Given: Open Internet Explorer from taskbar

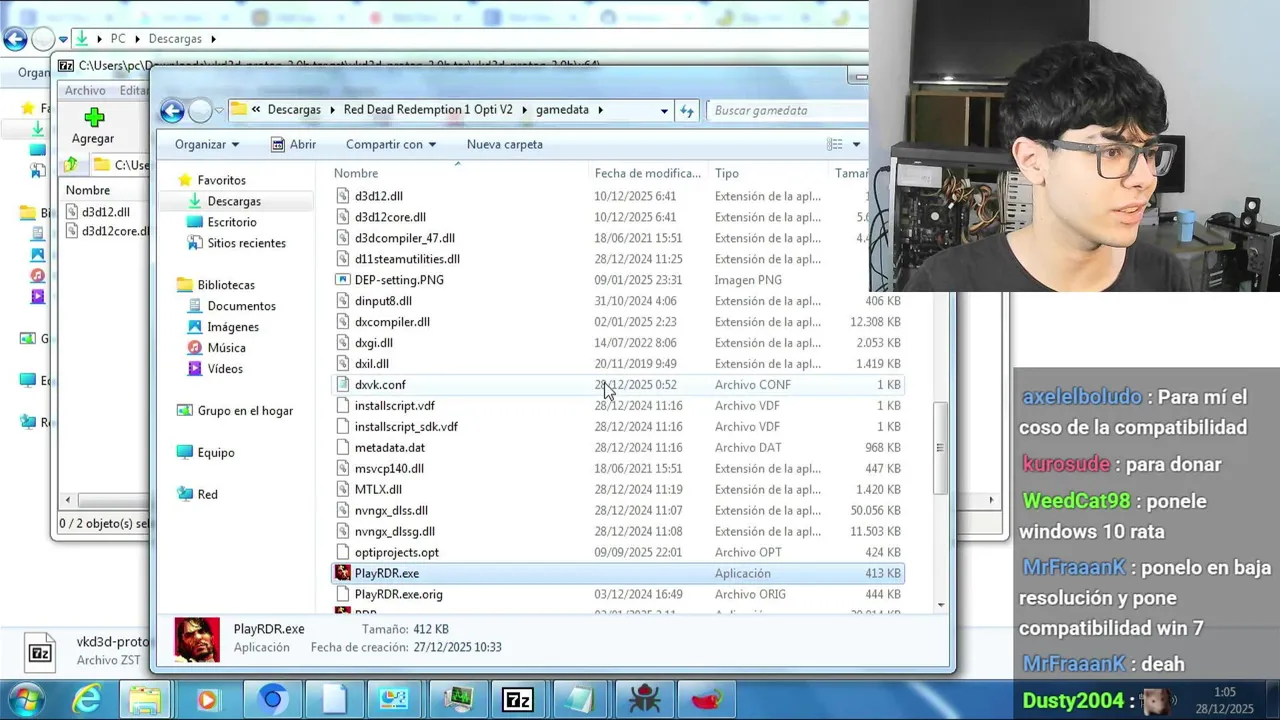Looking at the screenshot, I should (x=87, y=699).
